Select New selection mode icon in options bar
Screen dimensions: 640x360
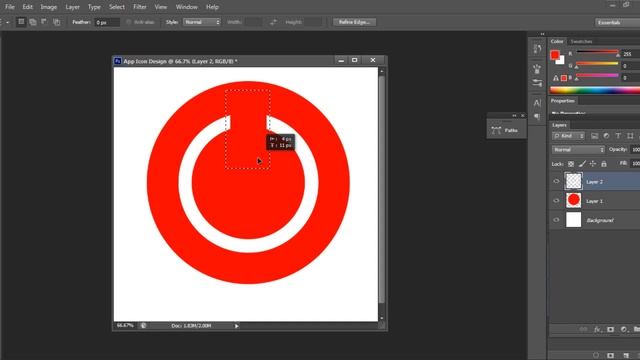pyautogui.click(x=21, y=22)
